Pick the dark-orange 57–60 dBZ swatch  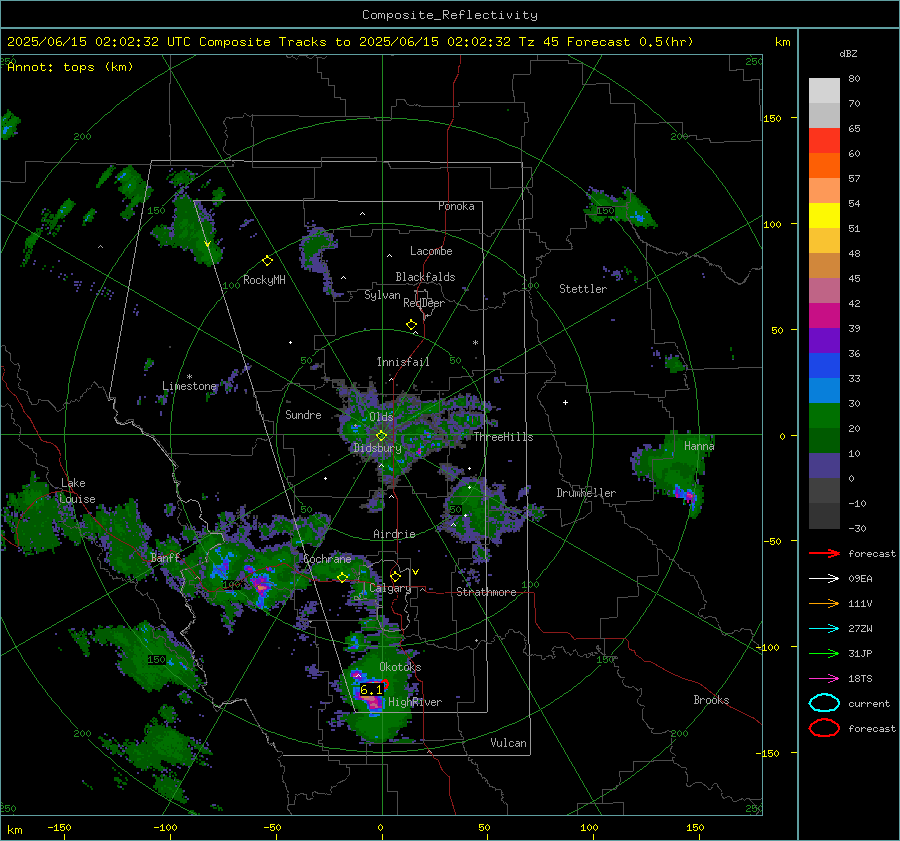(824, 166)
